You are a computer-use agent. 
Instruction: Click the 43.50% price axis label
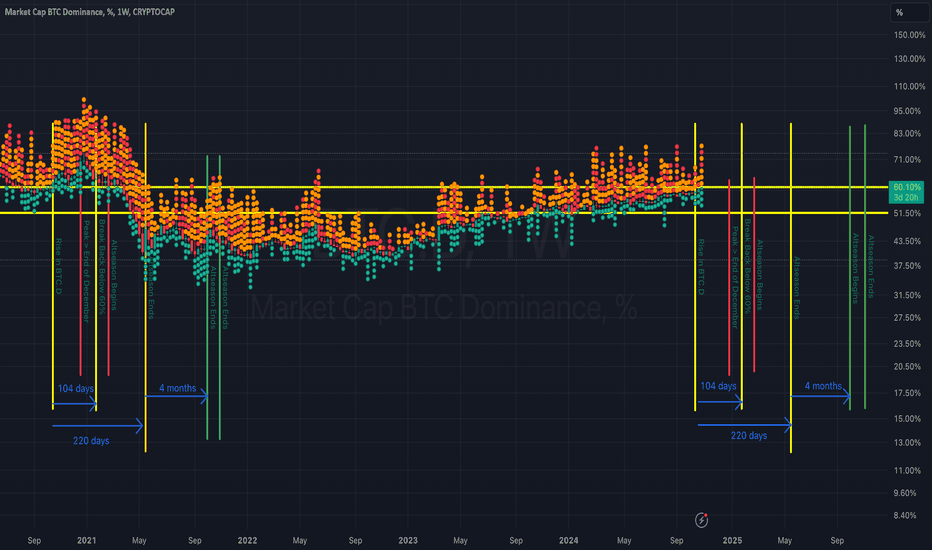coord(909,241)
